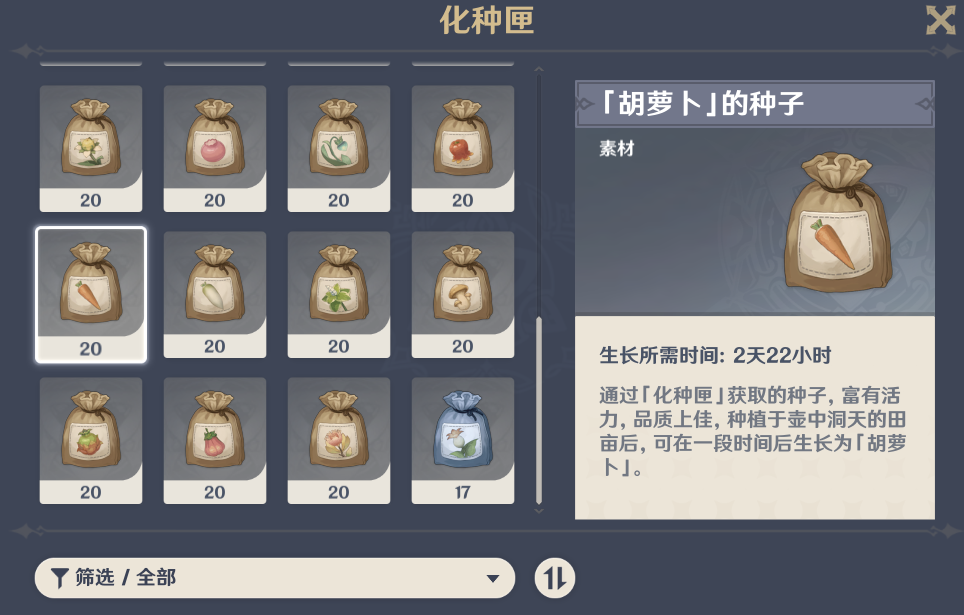Select the carrot seed bag
964x615 pixels.
click(x=91, y=295)
